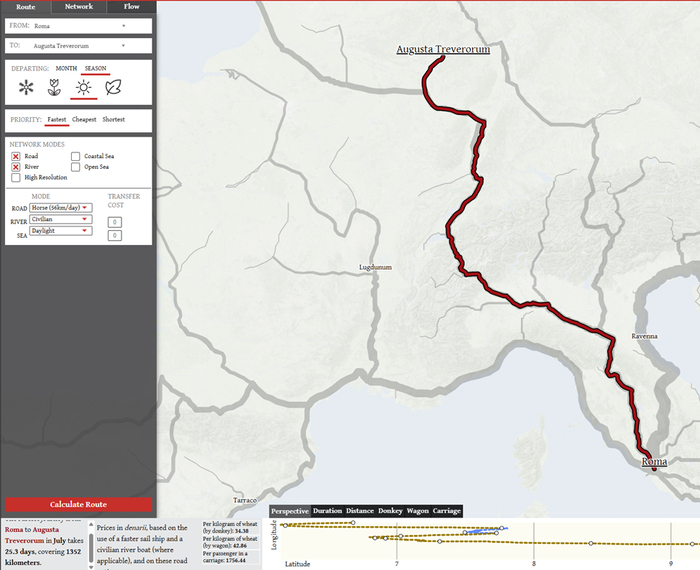Uncheck the River network mode
Image resolution: width=700 pixels, height=570 pixels.
15,167
